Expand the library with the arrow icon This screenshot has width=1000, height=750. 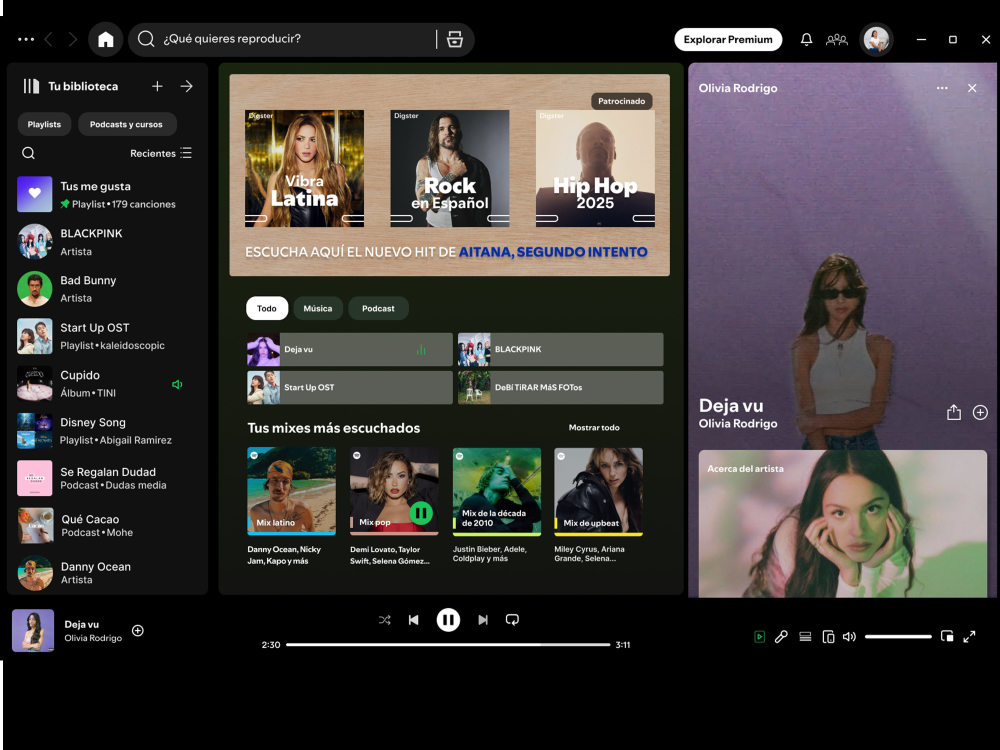pos(186,86)
